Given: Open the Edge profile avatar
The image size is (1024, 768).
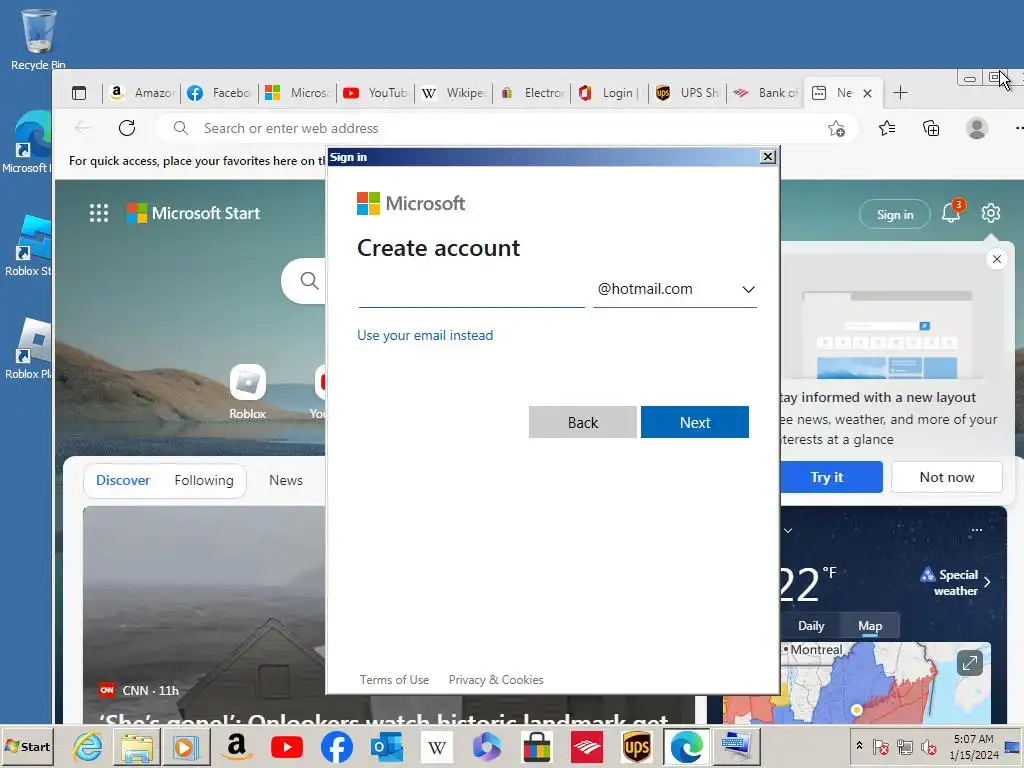Looking at the screenshot, I should coord(977,128).
